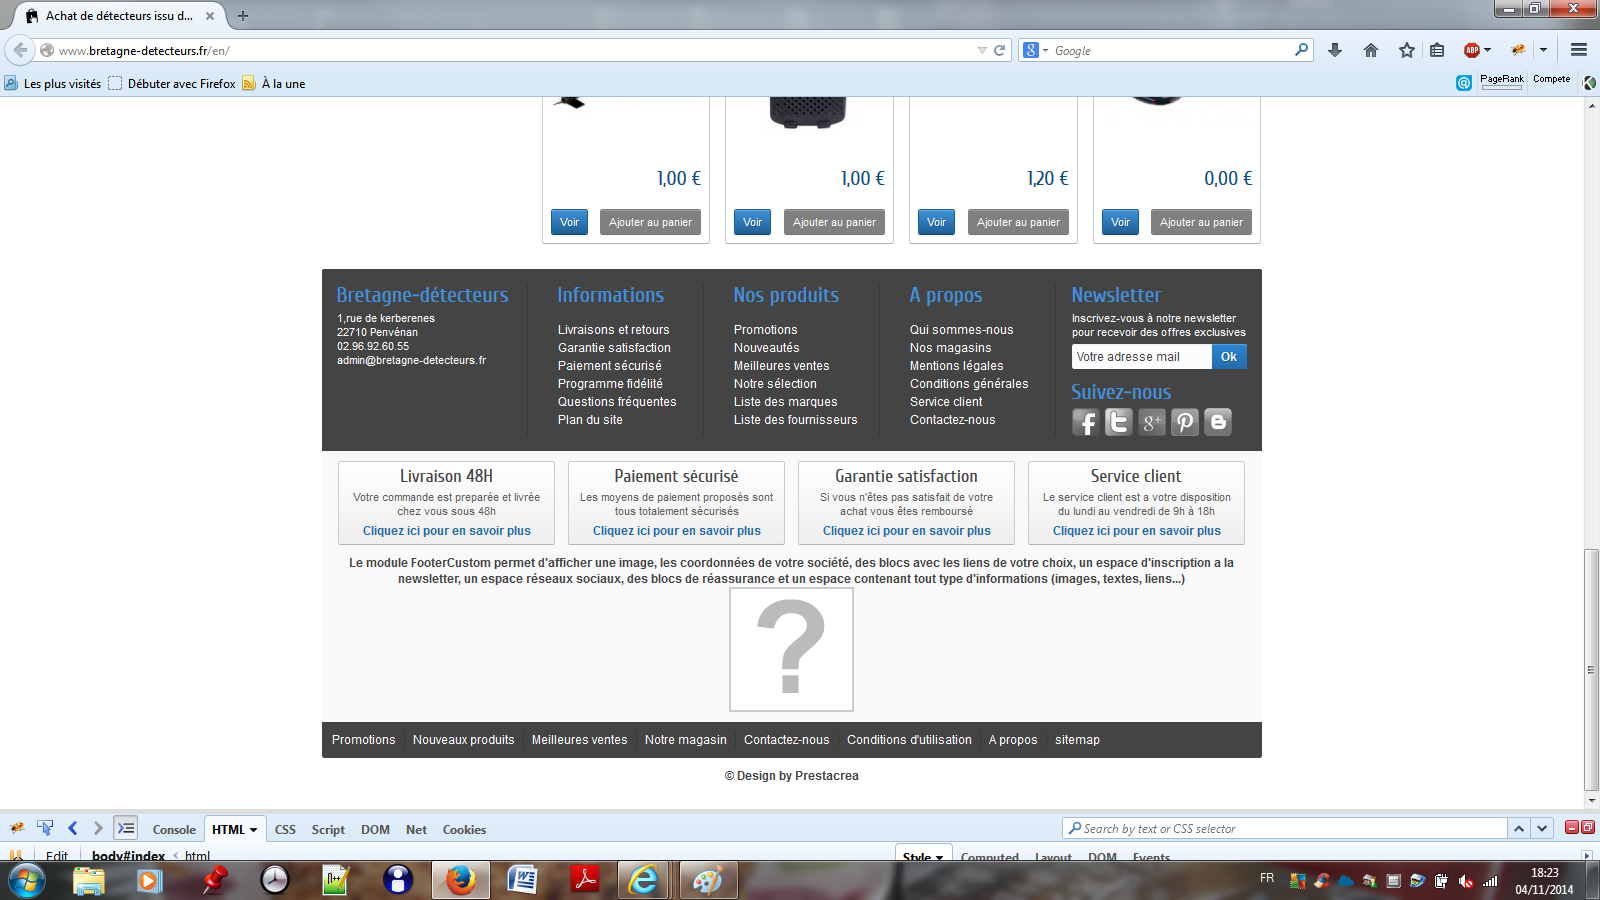
Task: Switch to the Script tab in Firebug
Action: (328, 830)
